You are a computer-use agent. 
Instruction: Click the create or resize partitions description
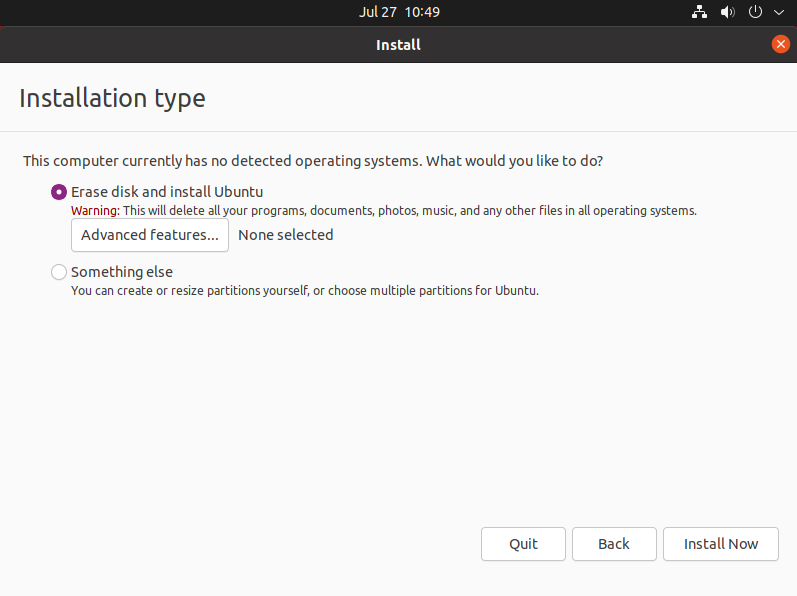[x=305, y=291]
